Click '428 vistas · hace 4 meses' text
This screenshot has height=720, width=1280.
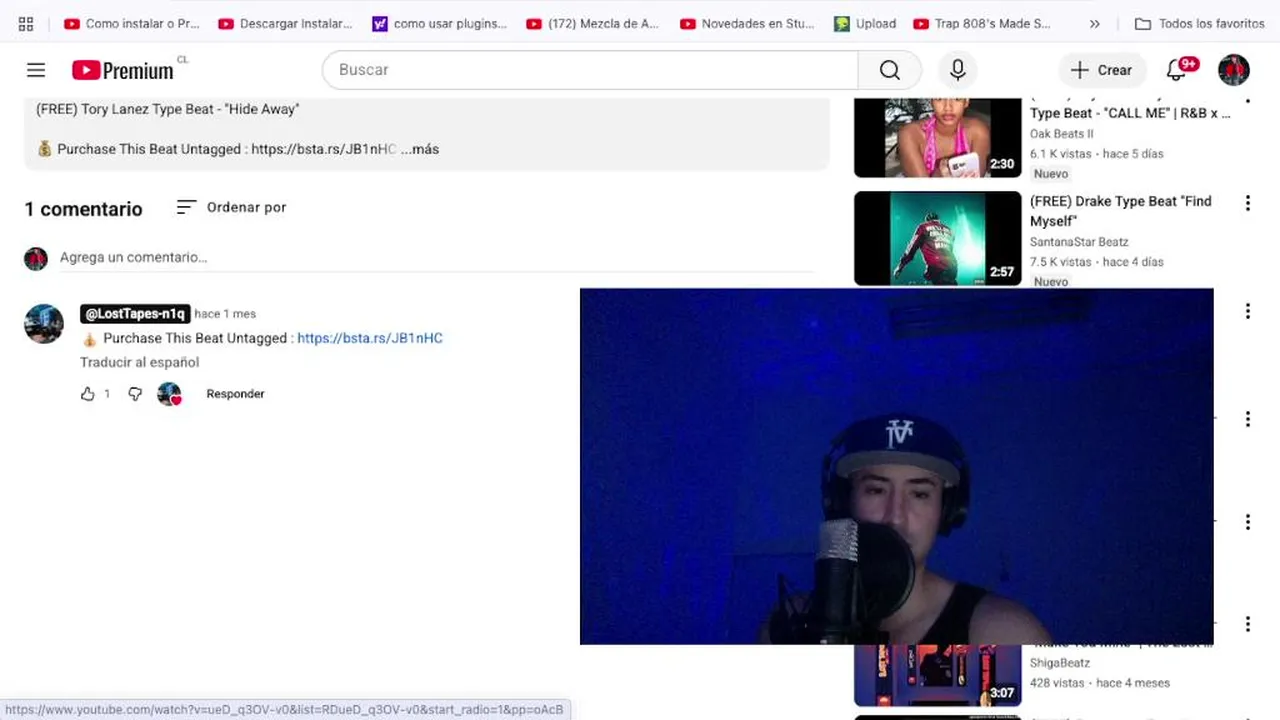[1100, 683]
